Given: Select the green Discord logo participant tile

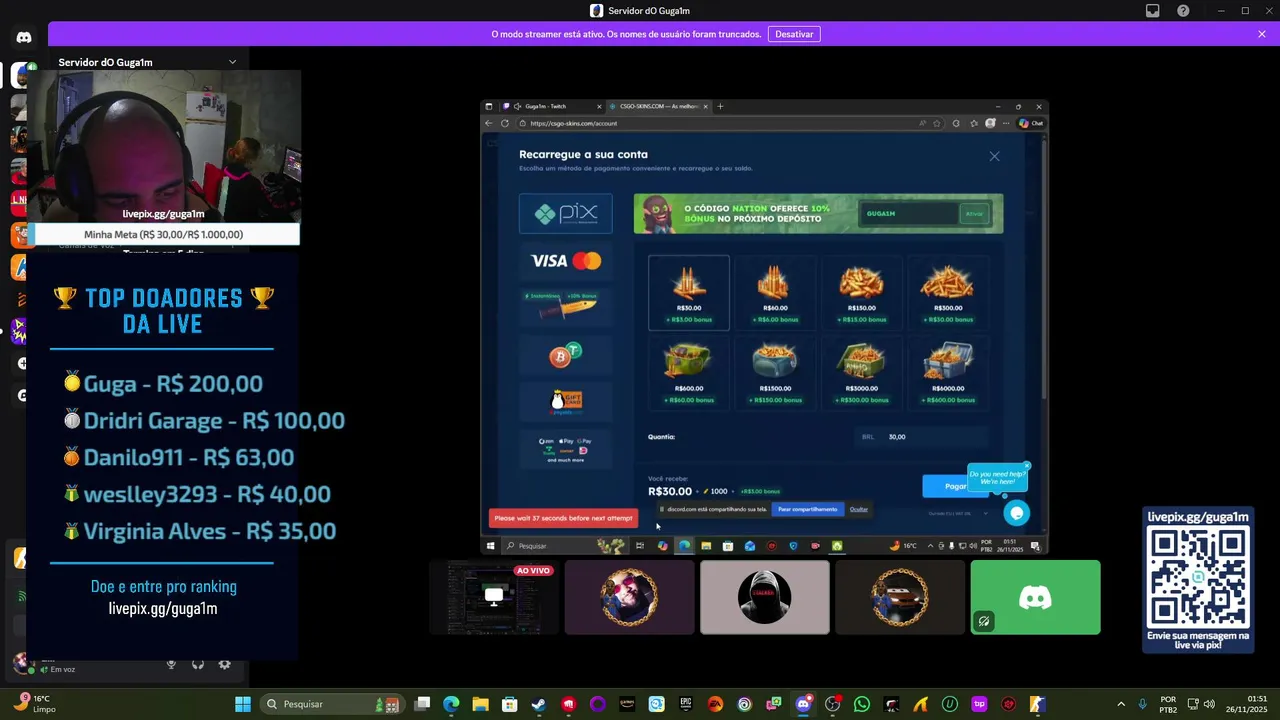Looking at the screenshot, I should pyautogui.click(x=1035, y=597).
